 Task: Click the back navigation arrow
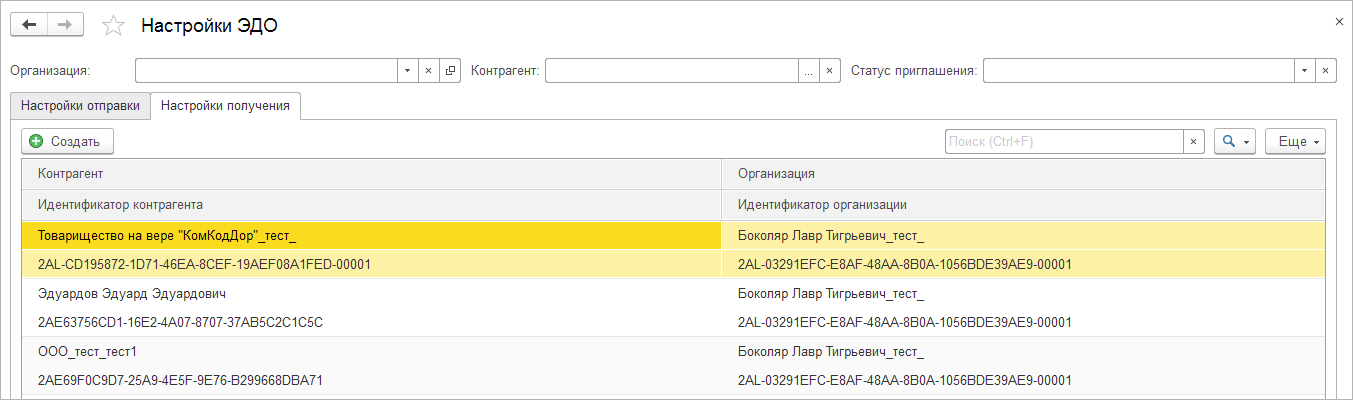coord(28,25)
